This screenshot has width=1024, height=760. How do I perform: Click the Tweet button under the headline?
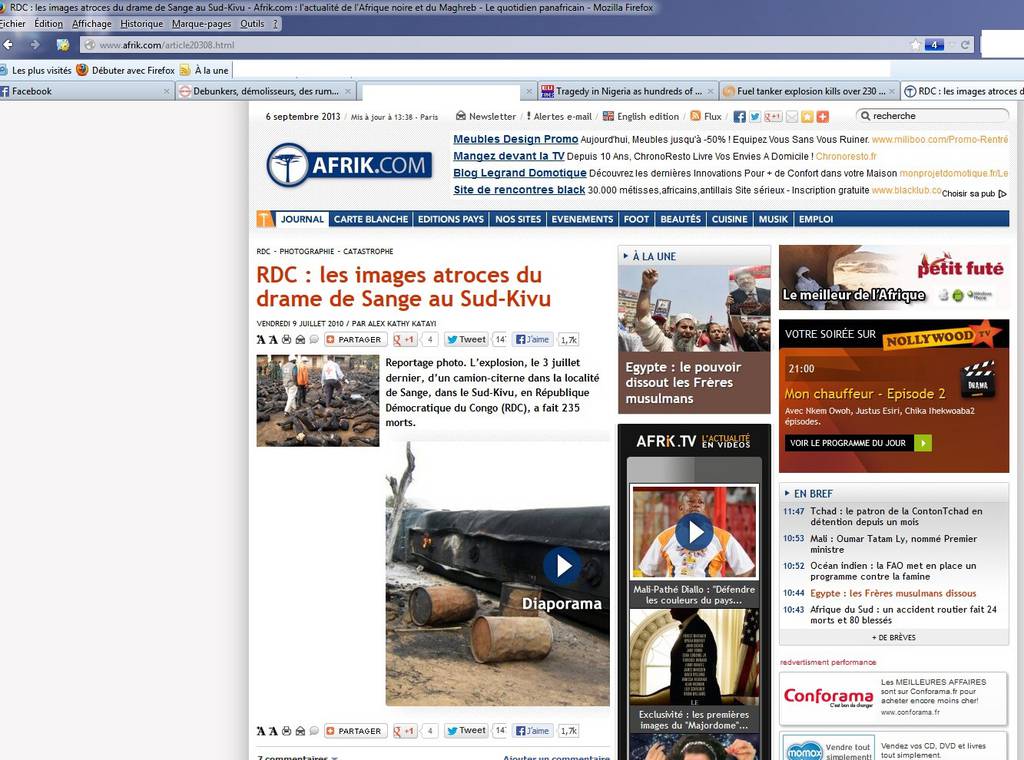tap(466, 340)
